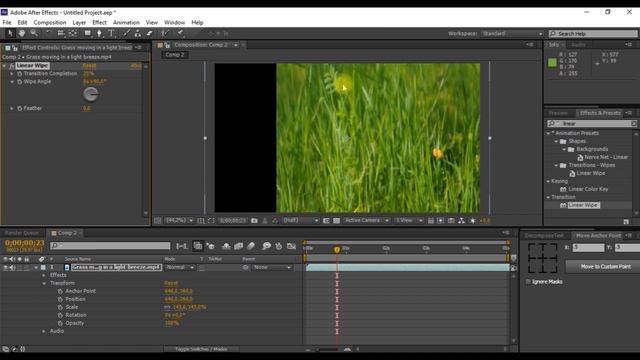Open the viewer magnification dropdown
The image size is (640, 360).
click(180, 220)
